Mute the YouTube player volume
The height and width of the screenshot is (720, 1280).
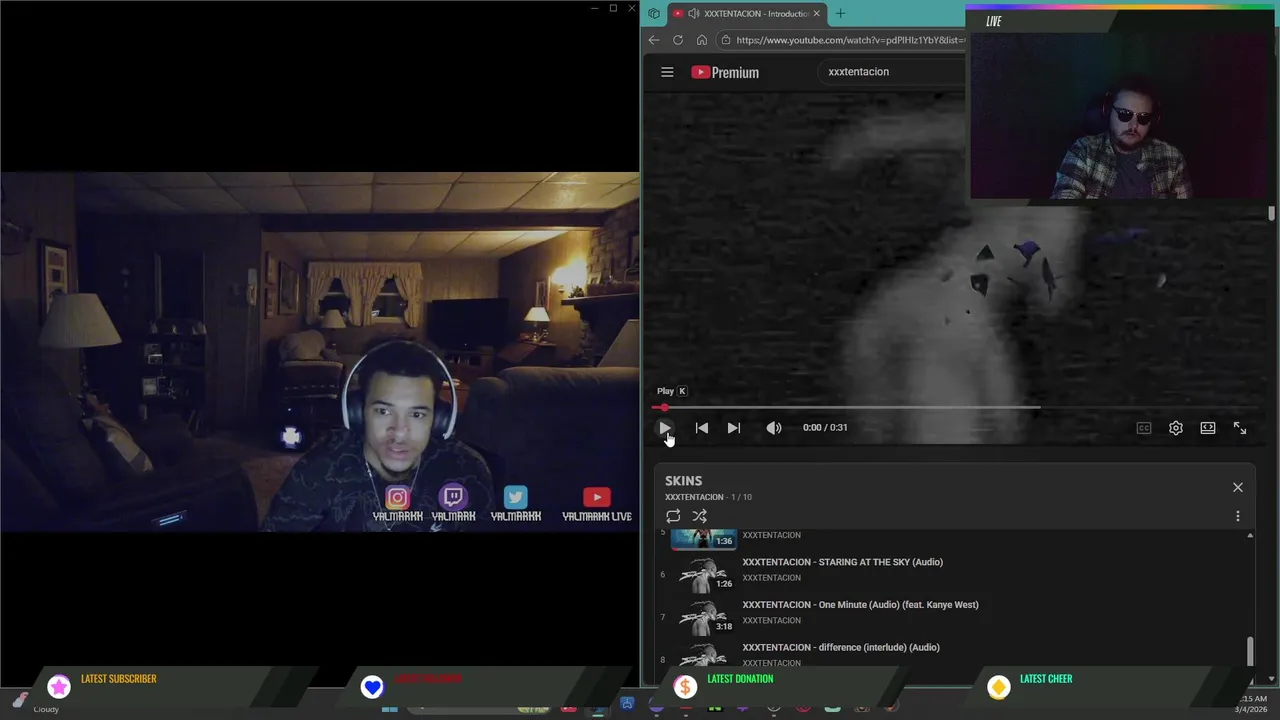[774, 428]
